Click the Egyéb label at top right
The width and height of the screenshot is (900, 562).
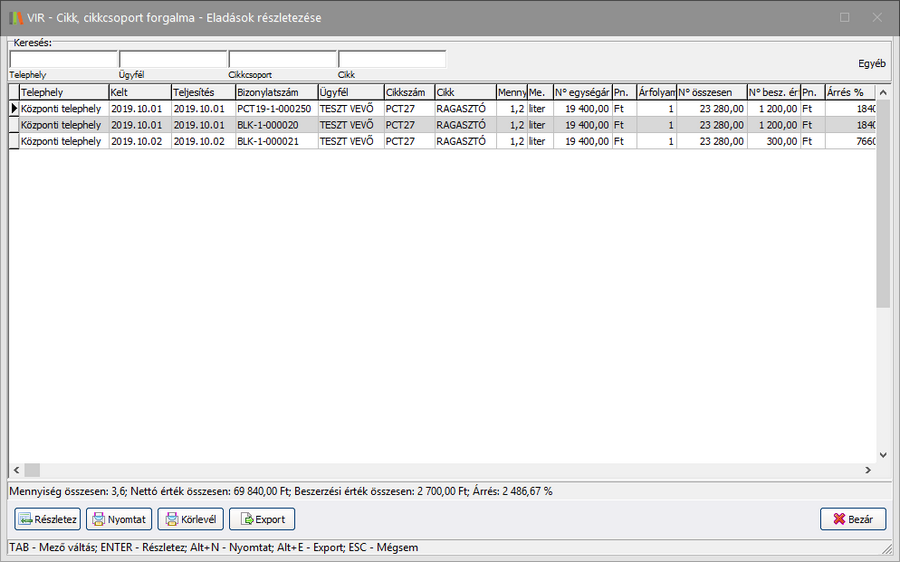click(x=871, y=64)
